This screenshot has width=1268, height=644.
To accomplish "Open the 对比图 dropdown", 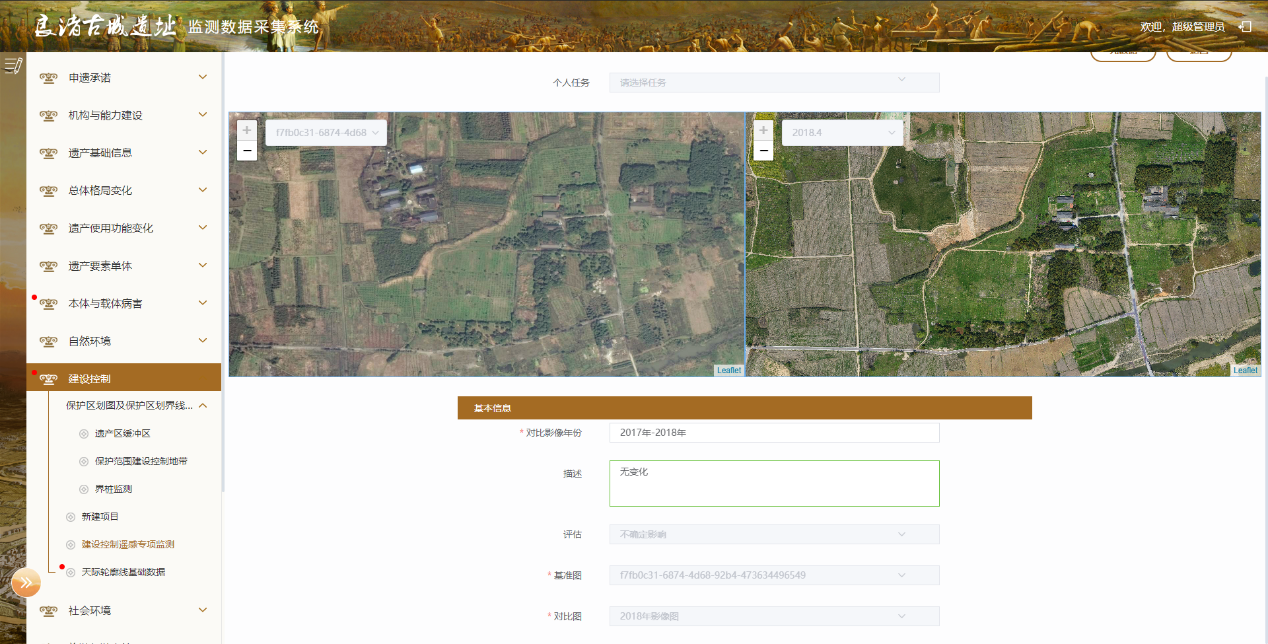I will click(x=774, y=616).
